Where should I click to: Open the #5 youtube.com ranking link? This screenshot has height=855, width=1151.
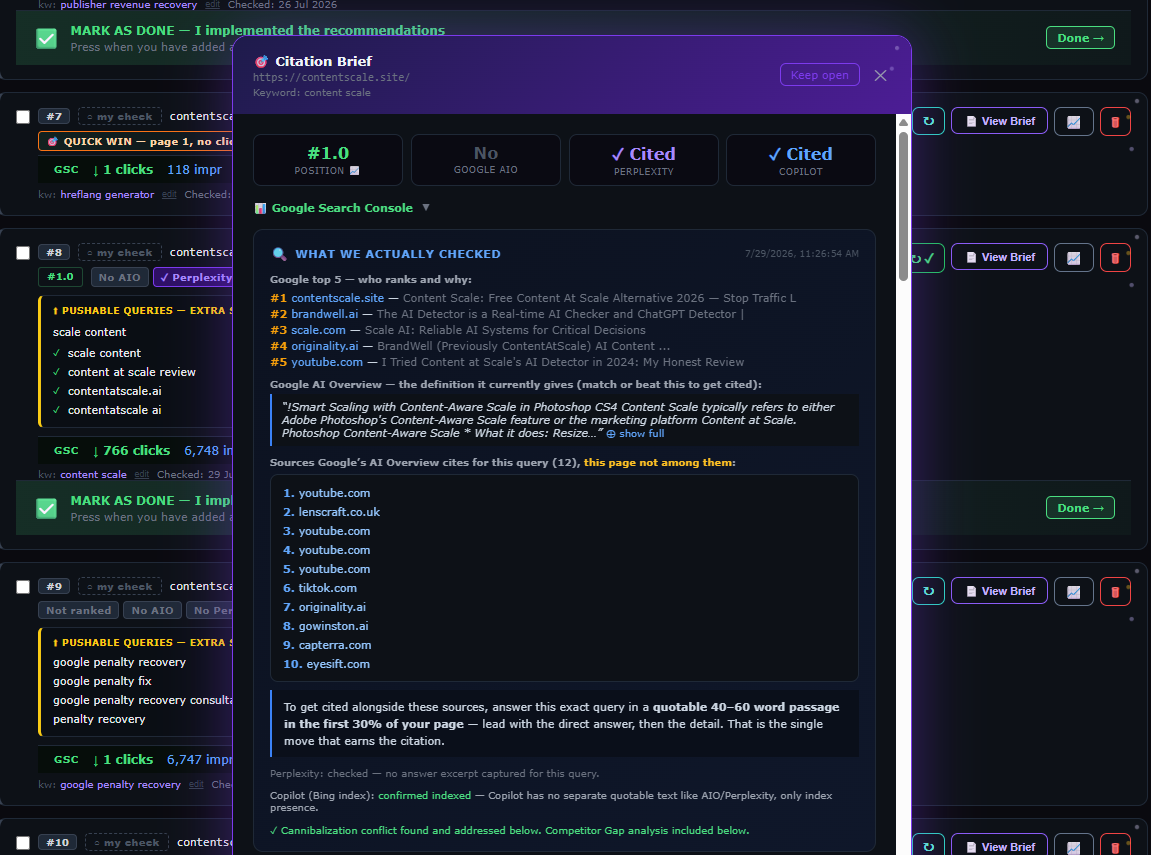tap(327, 363)
